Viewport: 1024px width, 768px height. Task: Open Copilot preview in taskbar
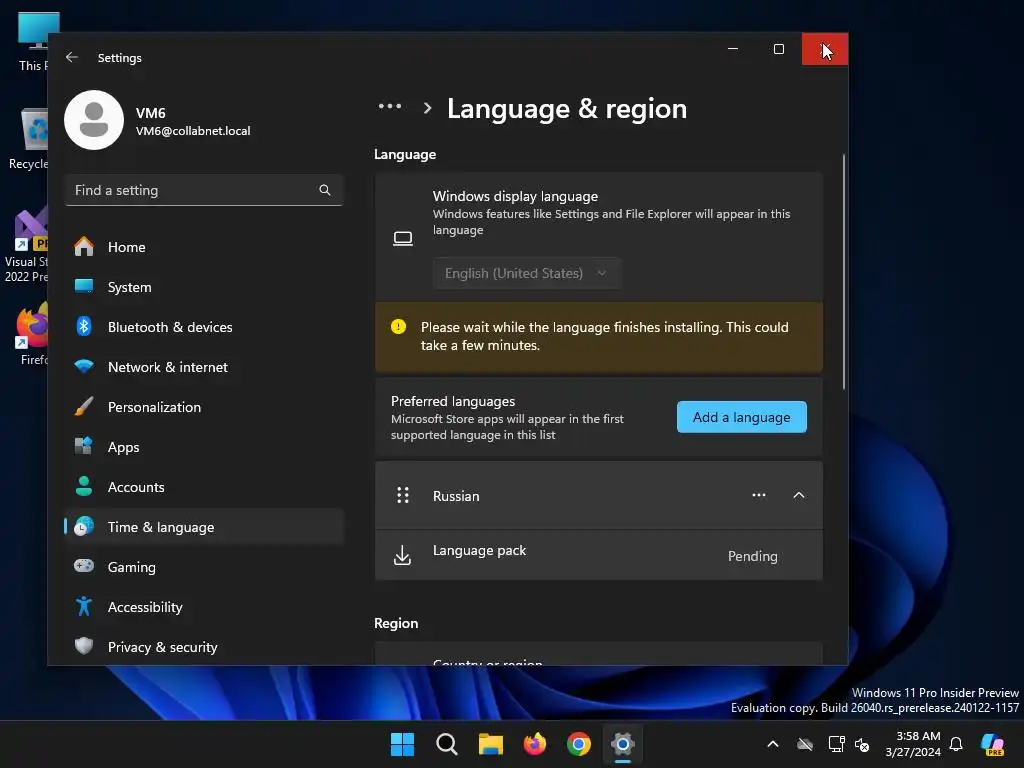pos(992,744)
